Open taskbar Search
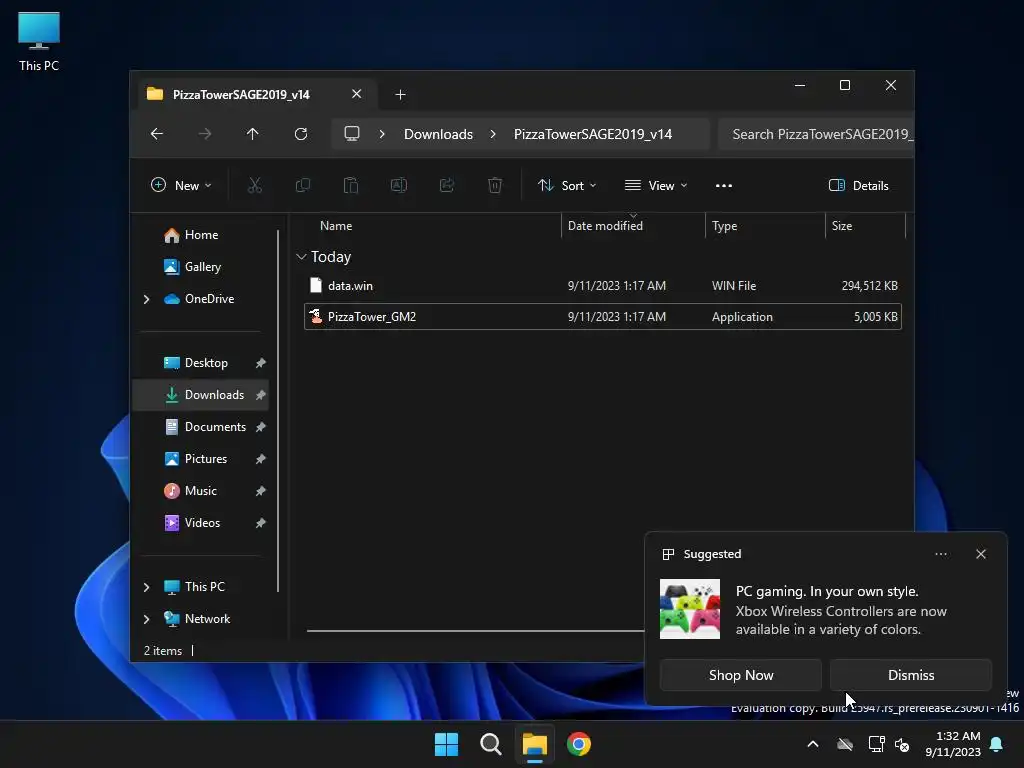Viewport: 1024px width, 768px height. 490,744
